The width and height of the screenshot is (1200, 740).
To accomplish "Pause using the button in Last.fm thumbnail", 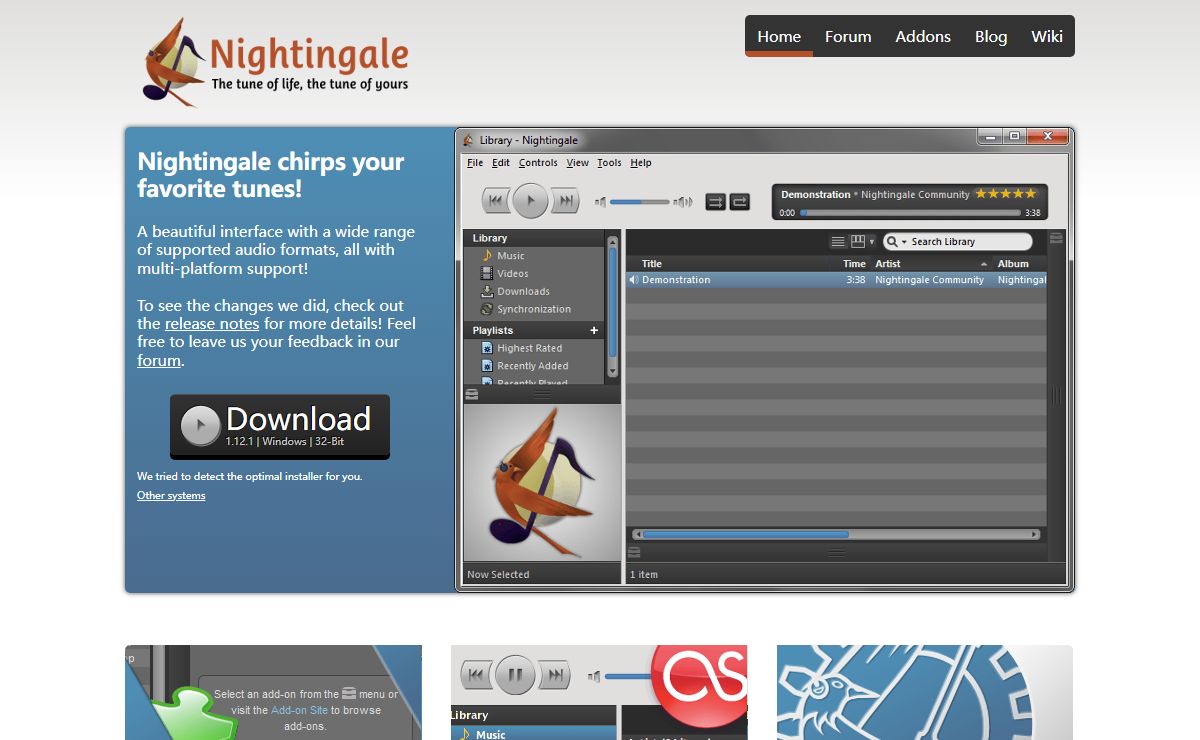I will point(516,677).
